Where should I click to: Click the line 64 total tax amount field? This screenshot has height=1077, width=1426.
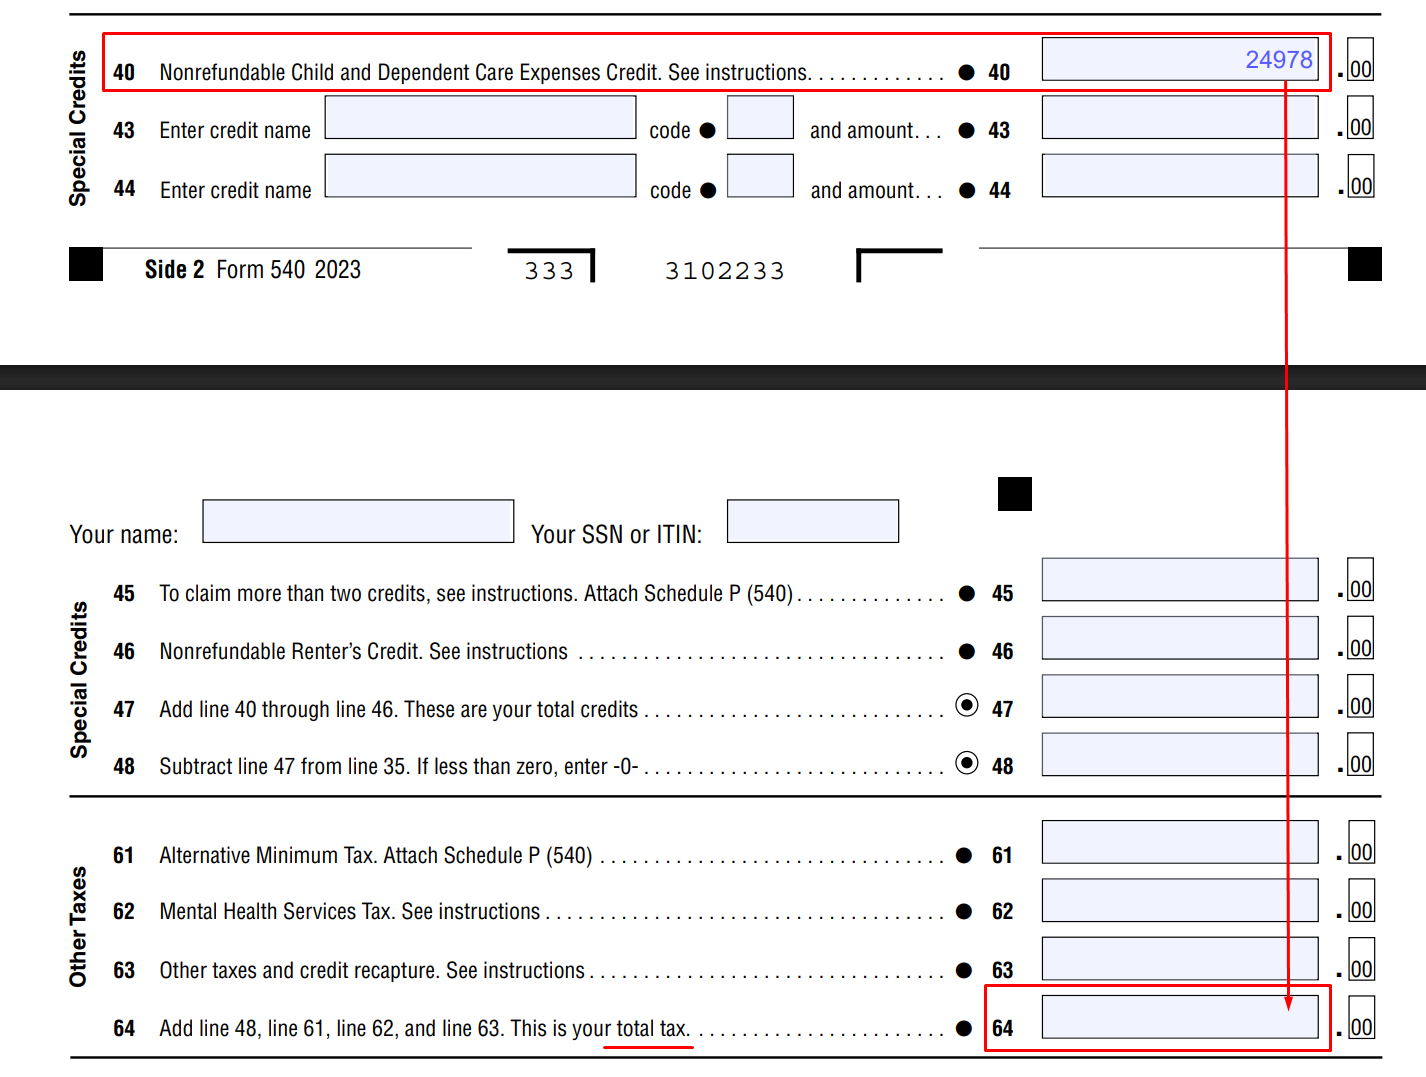coord(1180,1016)
